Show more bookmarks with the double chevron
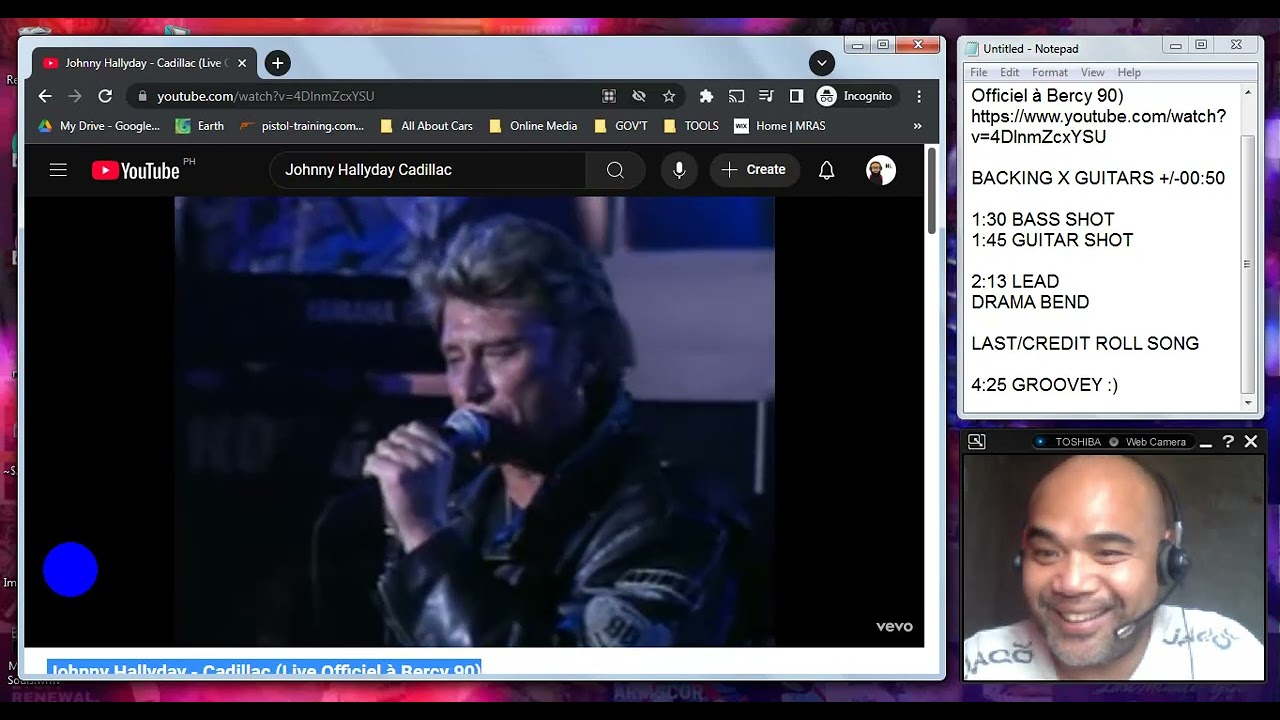Viewport: 1280px width, 720px height. click(x=917, y=126)
